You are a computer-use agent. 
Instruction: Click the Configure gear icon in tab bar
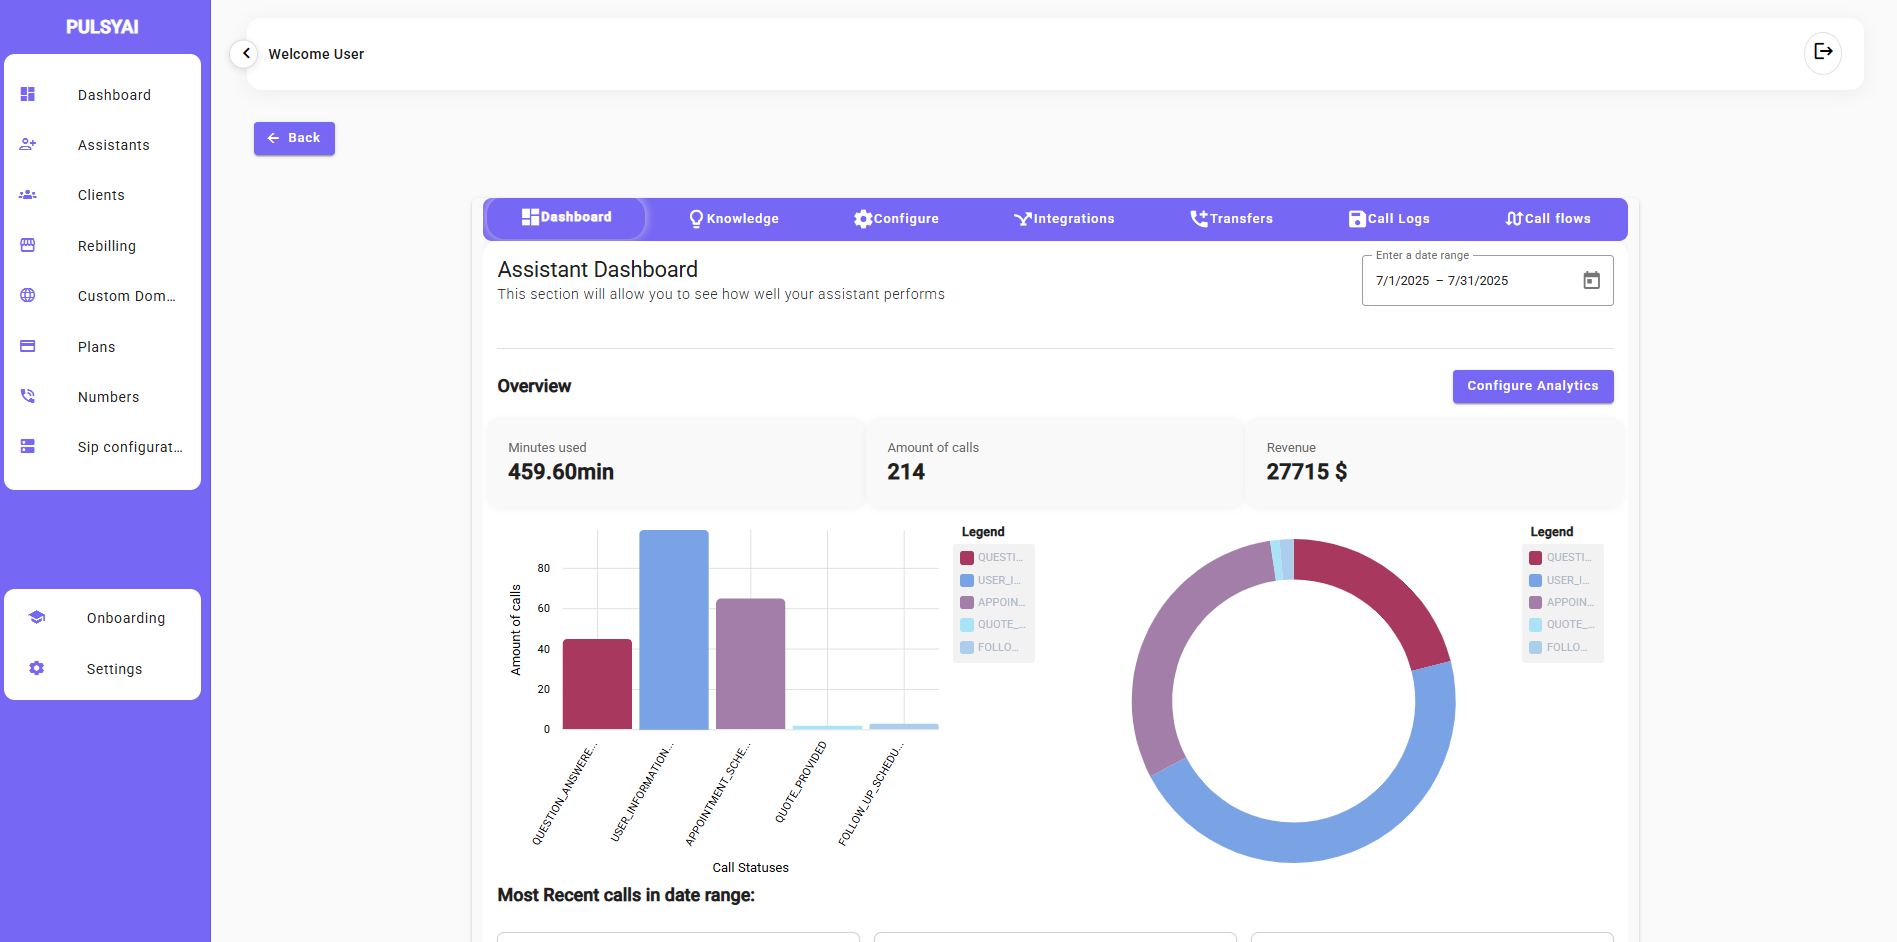click(863, 219)
